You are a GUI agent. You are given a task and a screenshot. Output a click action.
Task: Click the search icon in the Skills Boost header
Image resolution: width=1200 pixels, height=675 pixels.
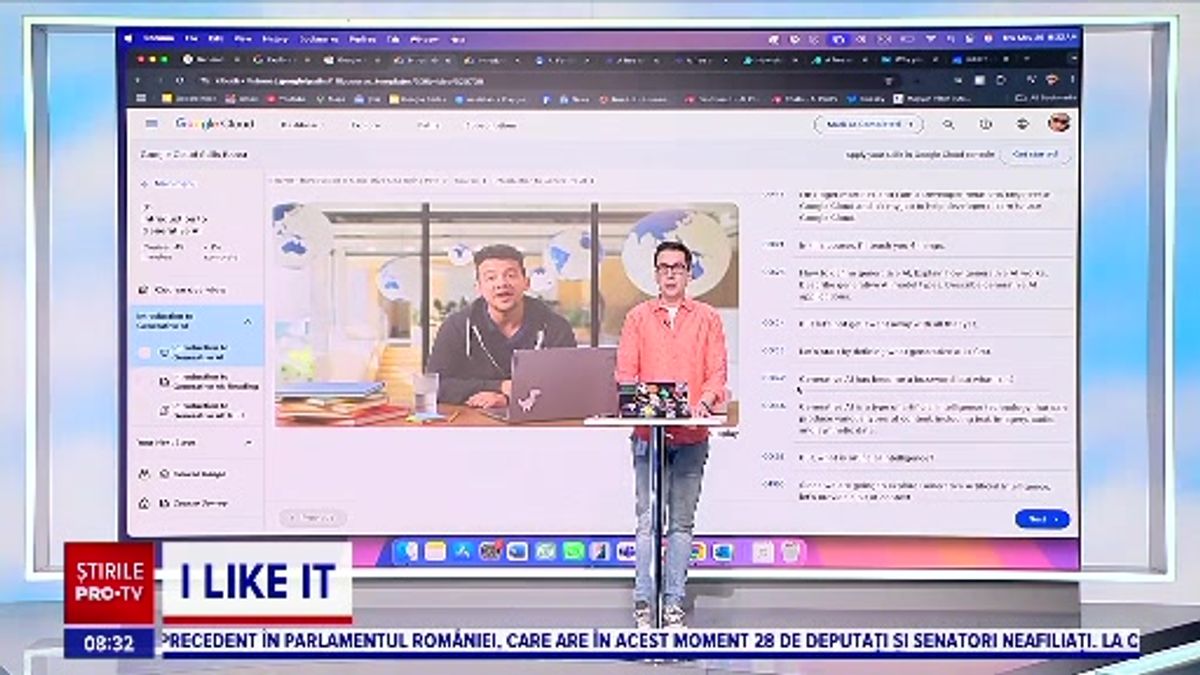949,125
